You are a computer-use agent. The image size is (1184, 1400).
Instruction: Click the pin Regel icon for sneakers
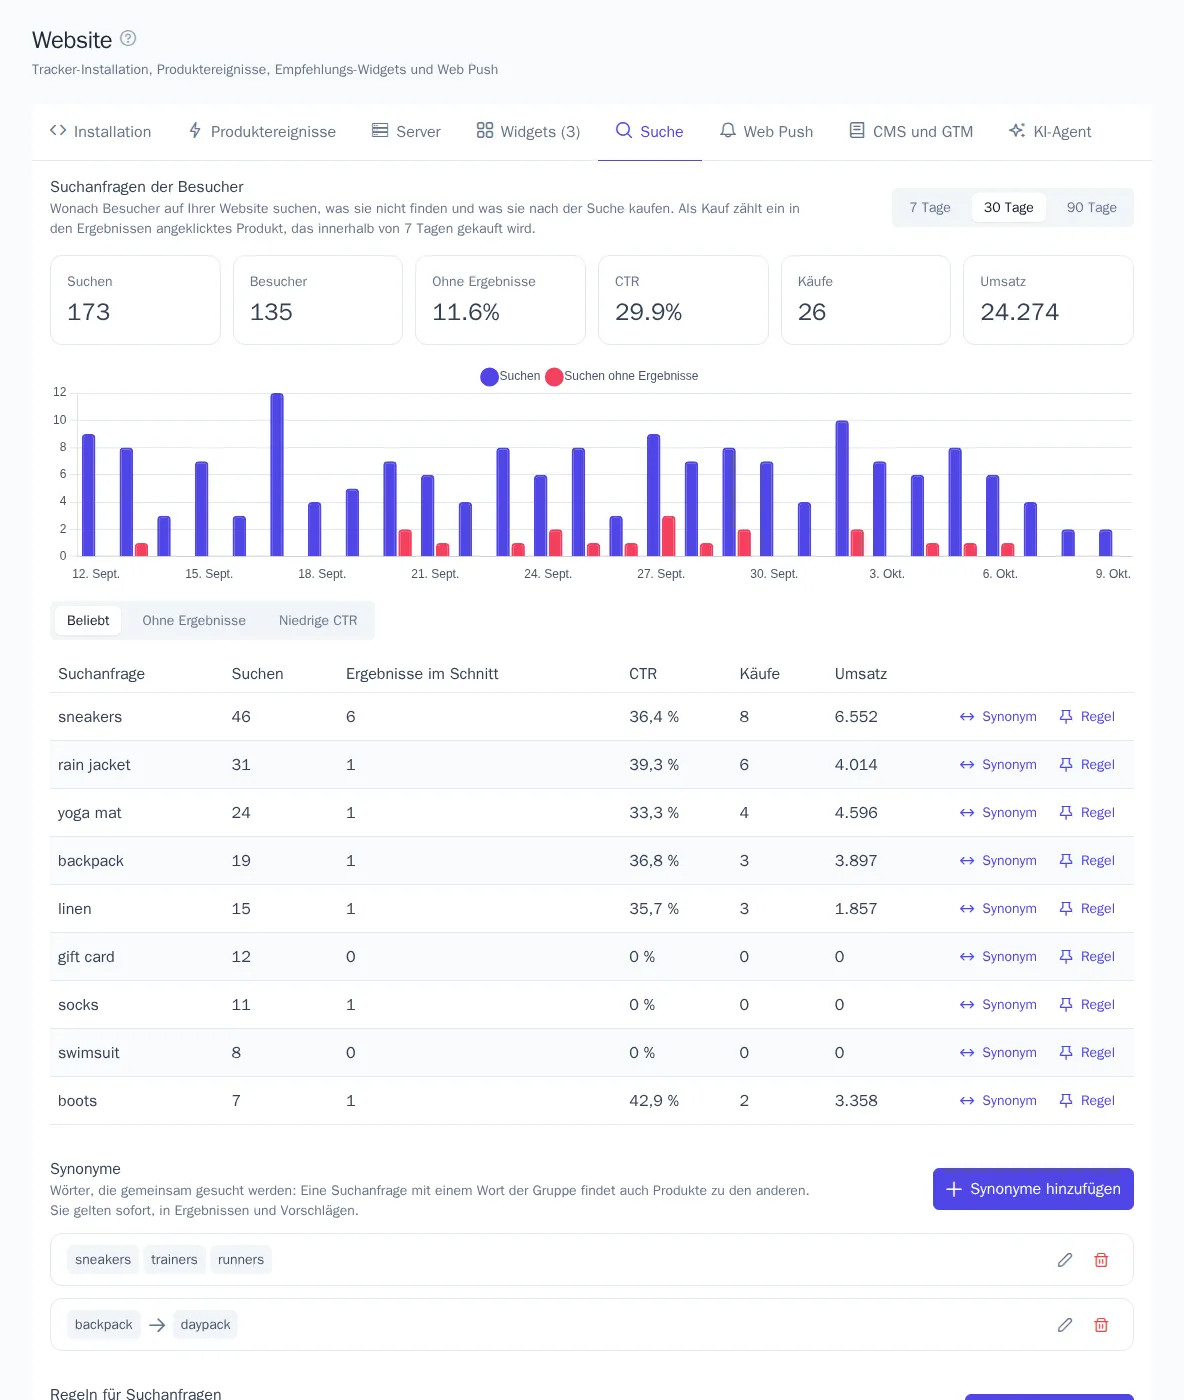(x=1066, y=717)
